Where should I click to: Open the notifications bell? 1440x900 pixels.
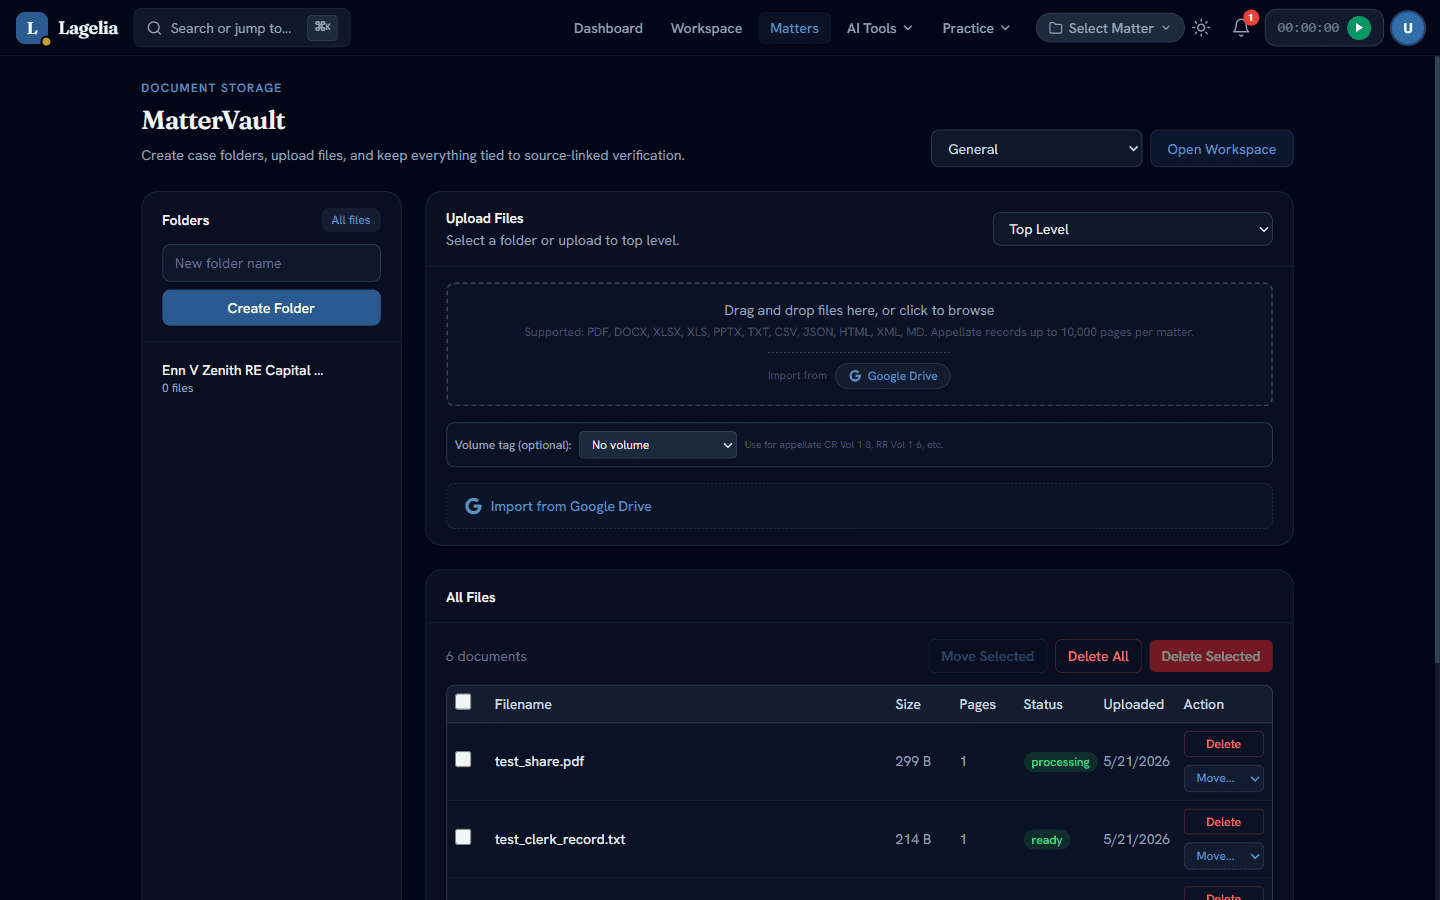point(1241,28)
